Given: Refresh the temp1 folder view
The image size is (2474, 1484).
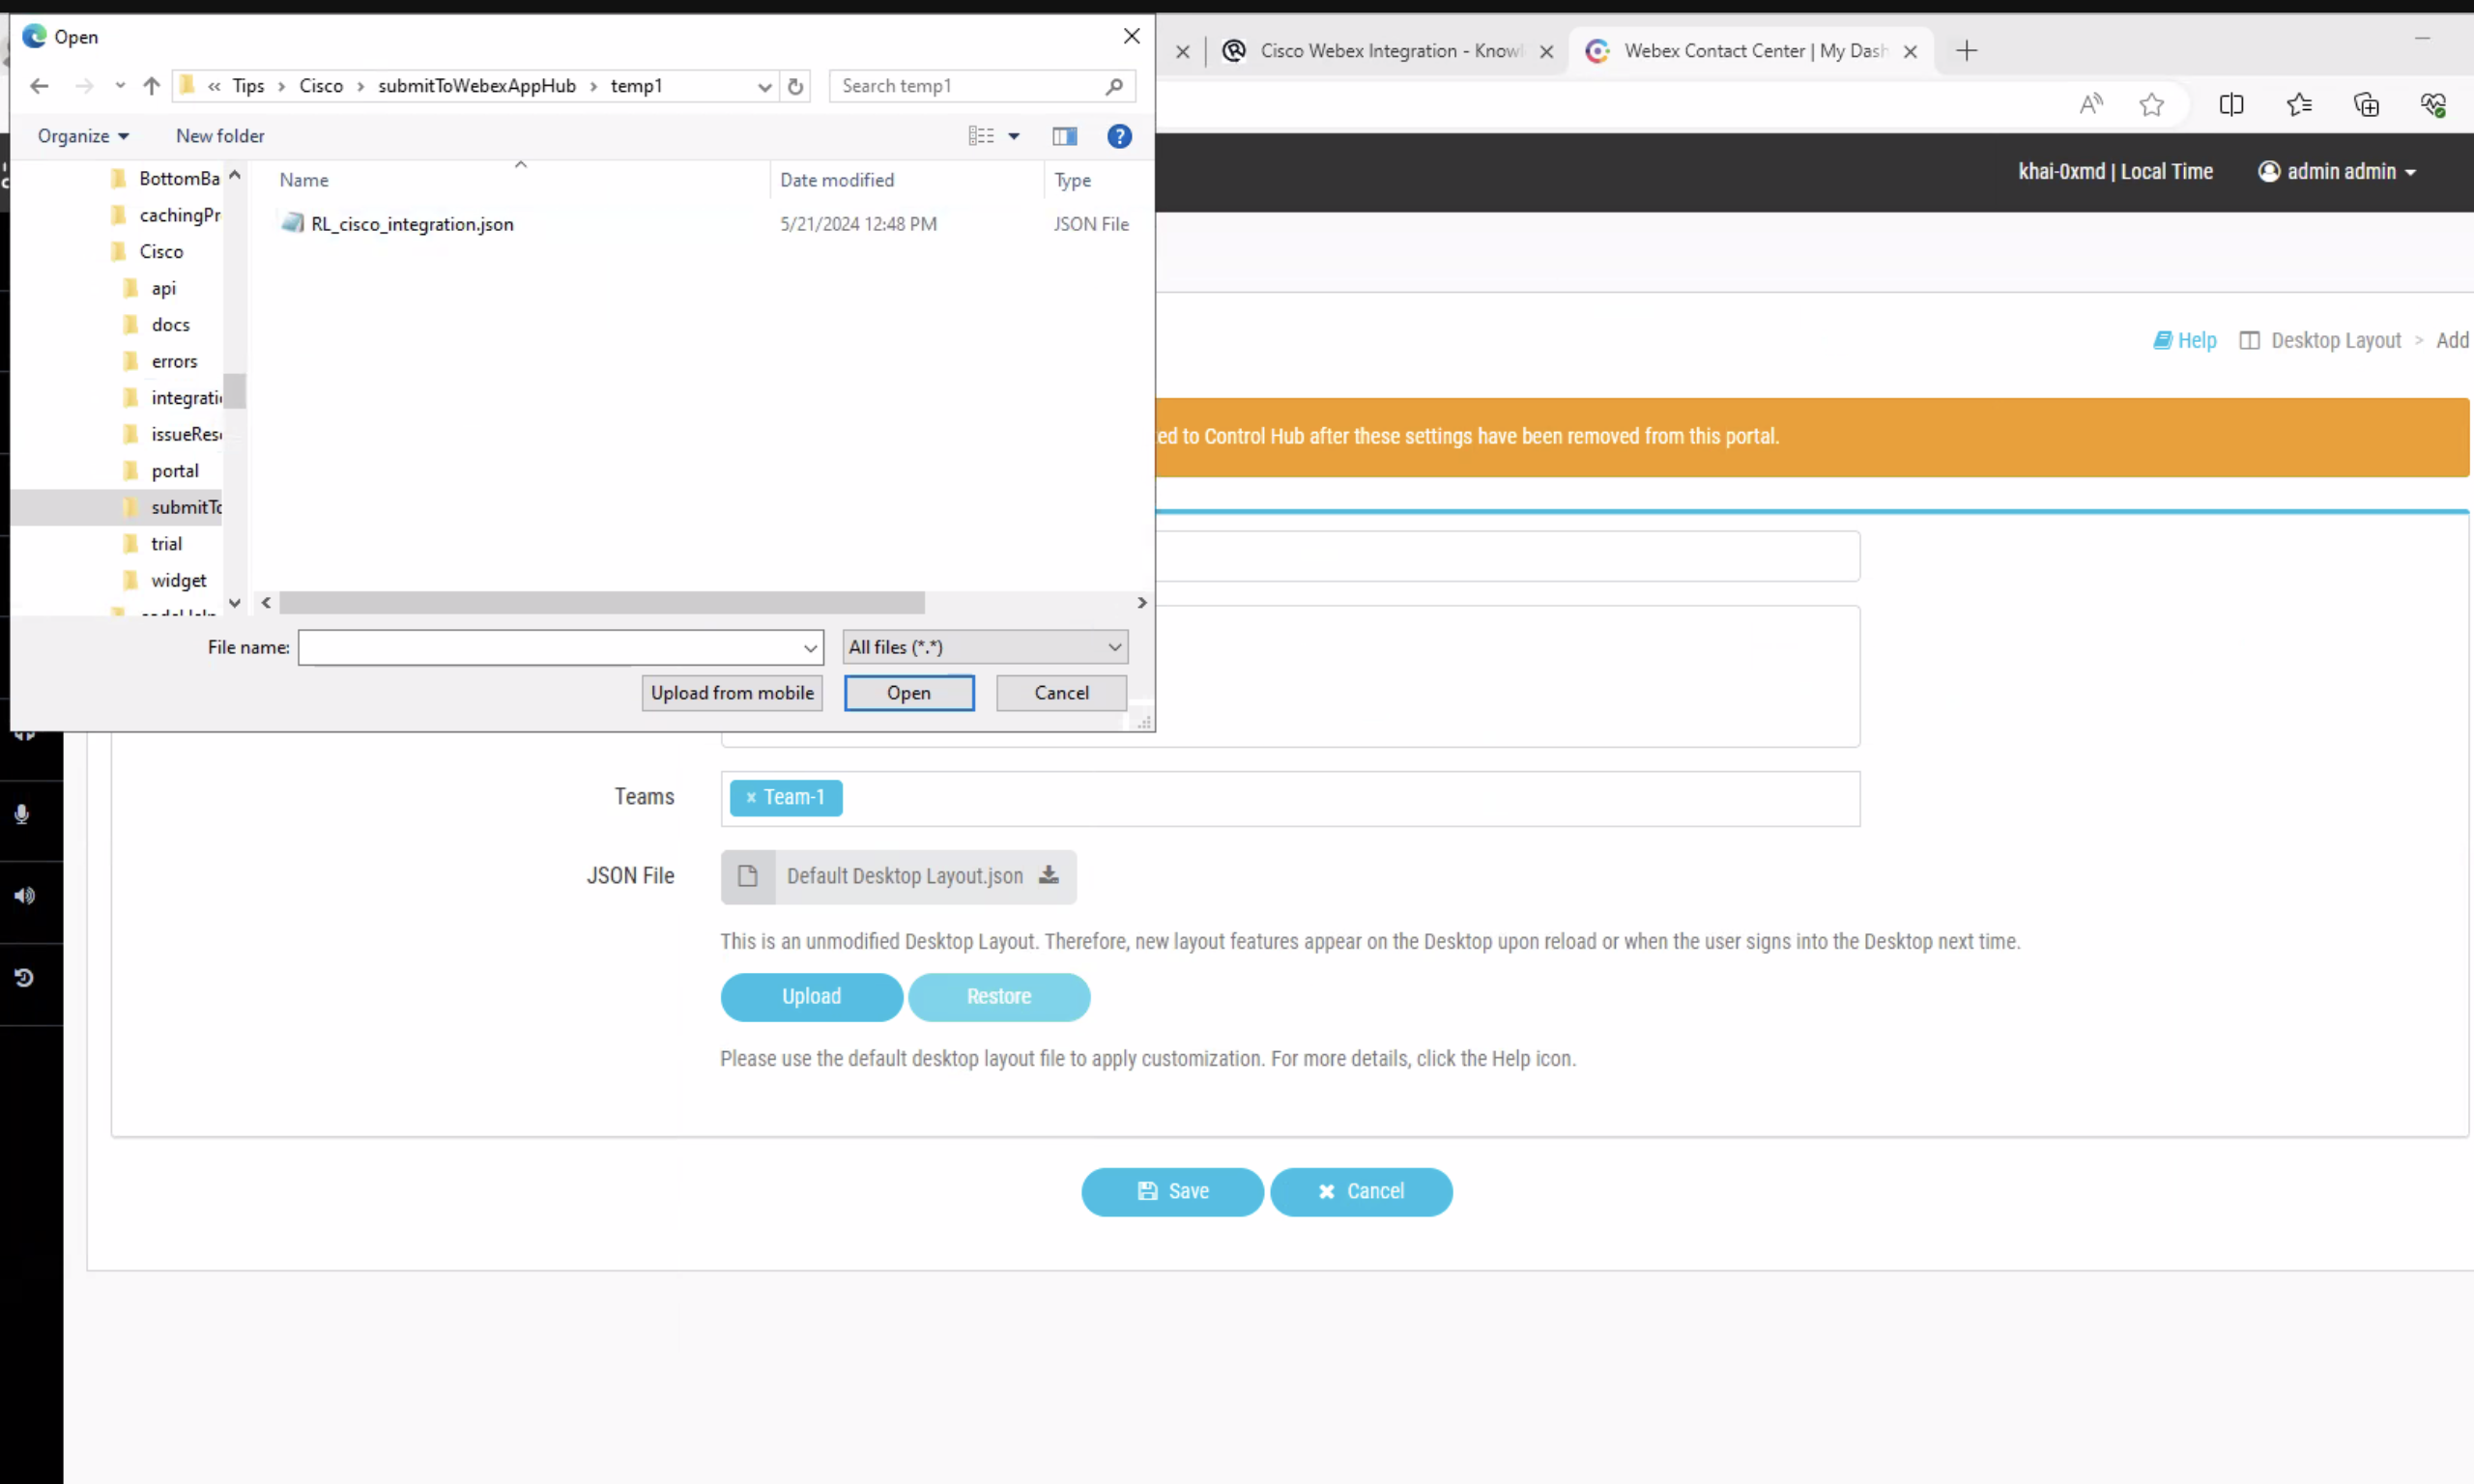Looking at the screenshot, I should coord(796,86).
